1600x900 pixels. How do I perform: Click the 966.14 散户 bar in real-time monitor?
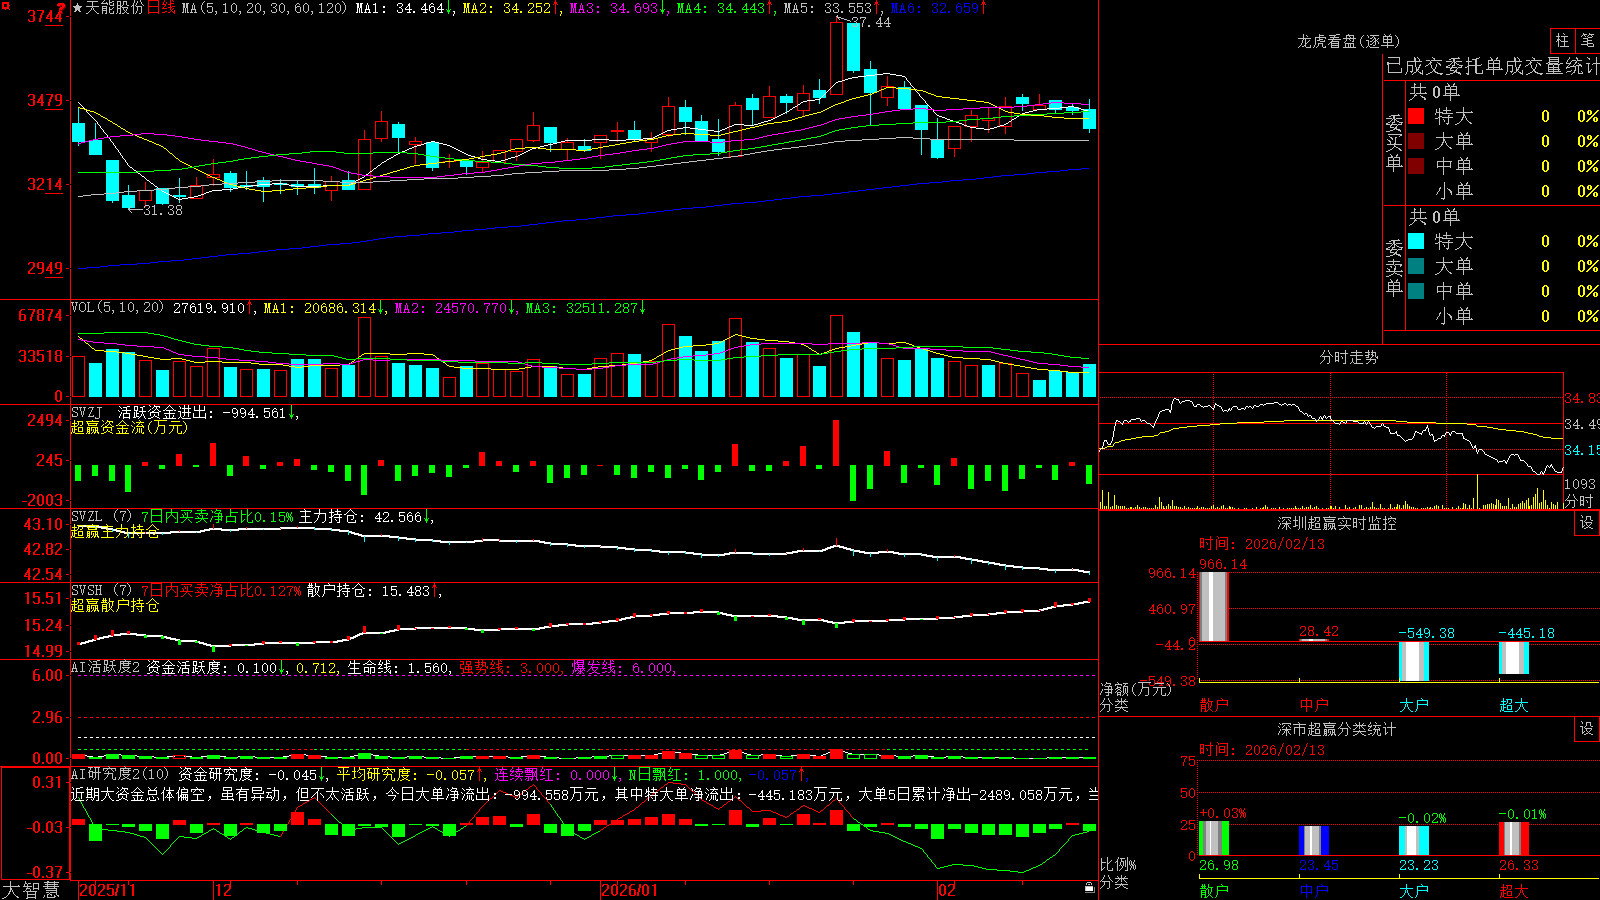(x=1214, y=607)
